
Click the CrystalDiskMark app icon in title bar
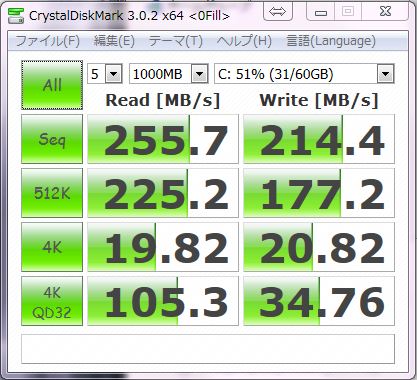click(16, 16)
